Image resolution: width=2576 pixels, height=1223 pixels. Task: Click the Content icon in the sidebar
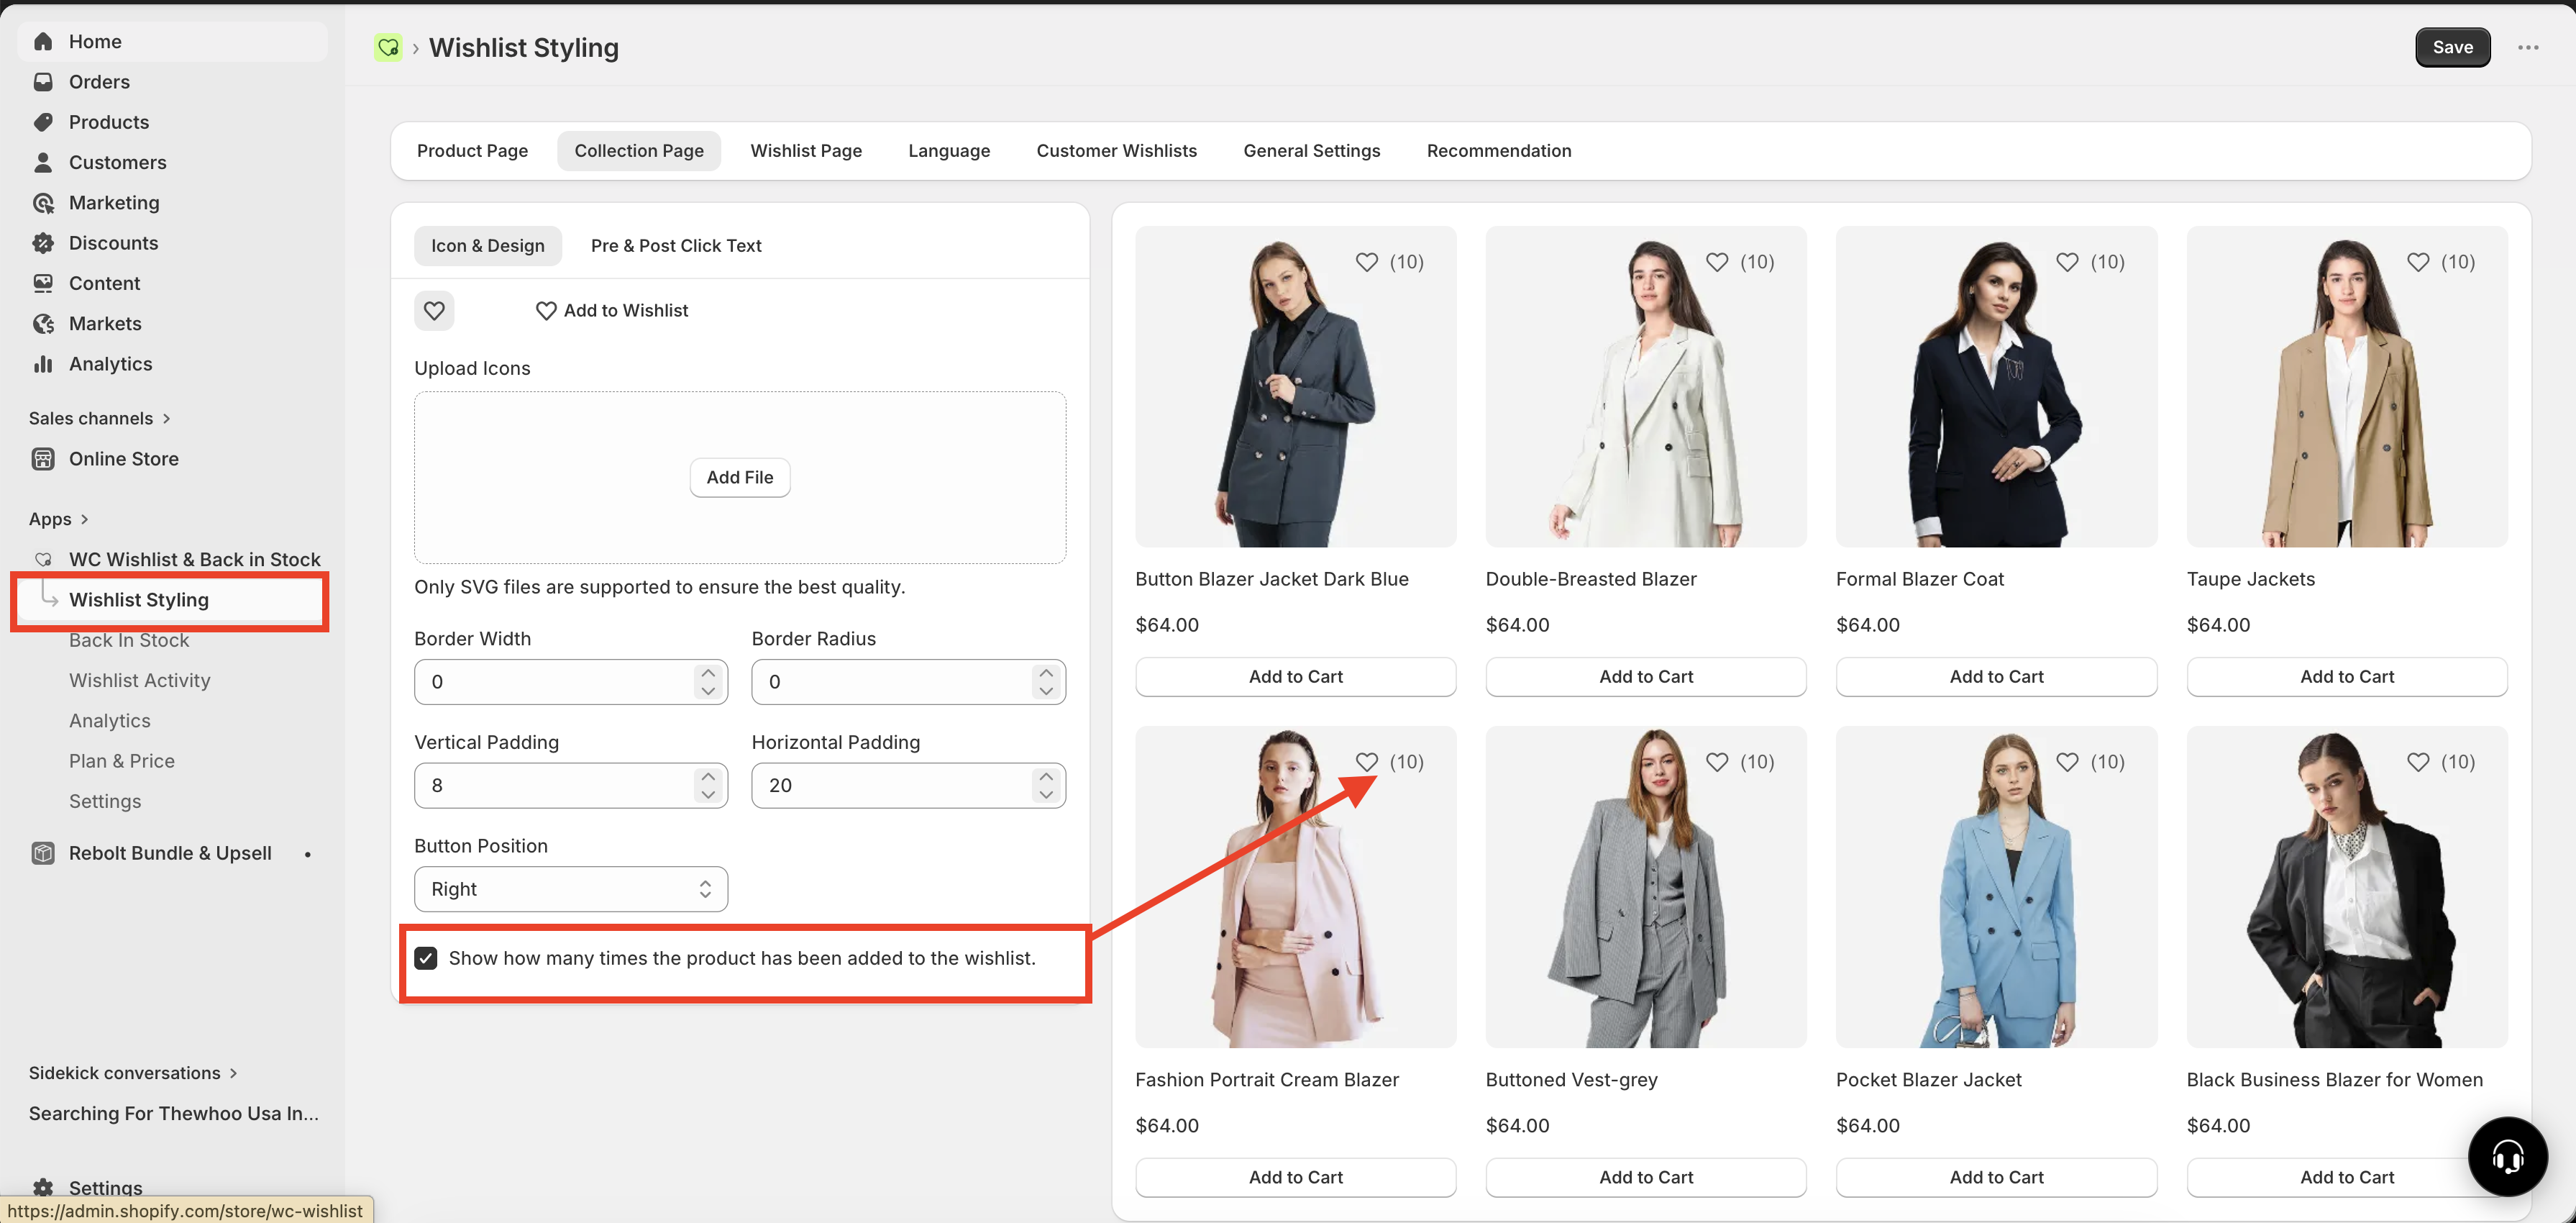coord(43,283)
